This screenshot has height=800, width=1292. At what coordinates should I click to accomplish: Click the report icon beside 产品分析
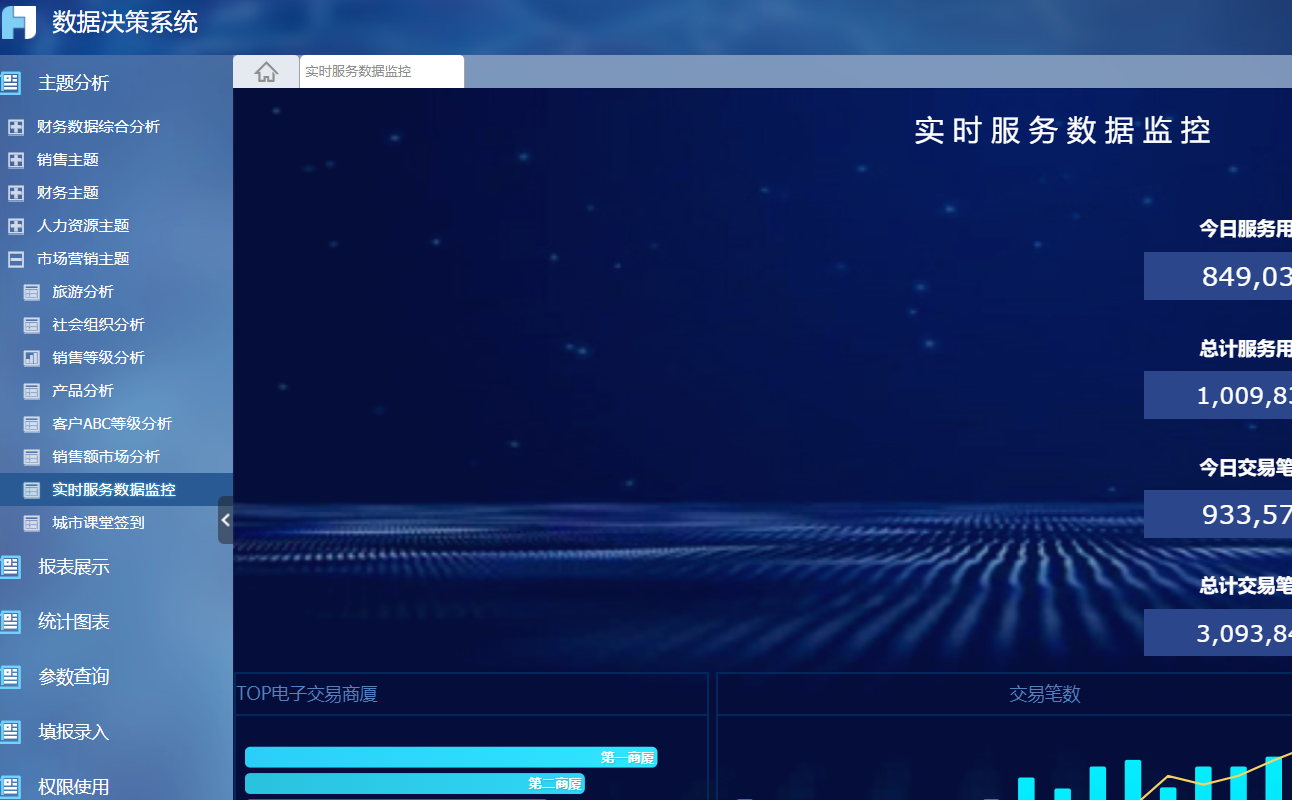32,391
